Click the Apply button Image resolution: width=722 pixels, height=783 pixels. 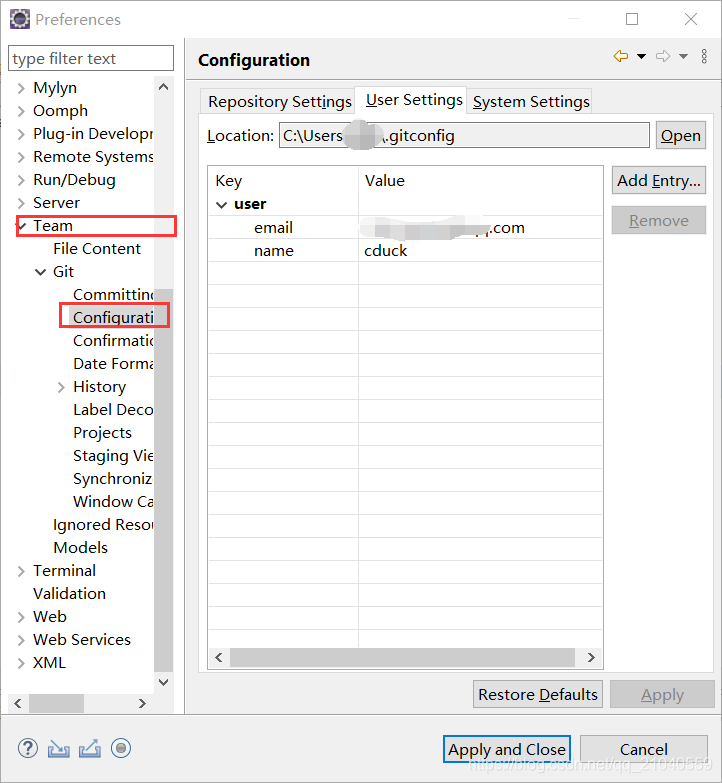tap(662, 694)
